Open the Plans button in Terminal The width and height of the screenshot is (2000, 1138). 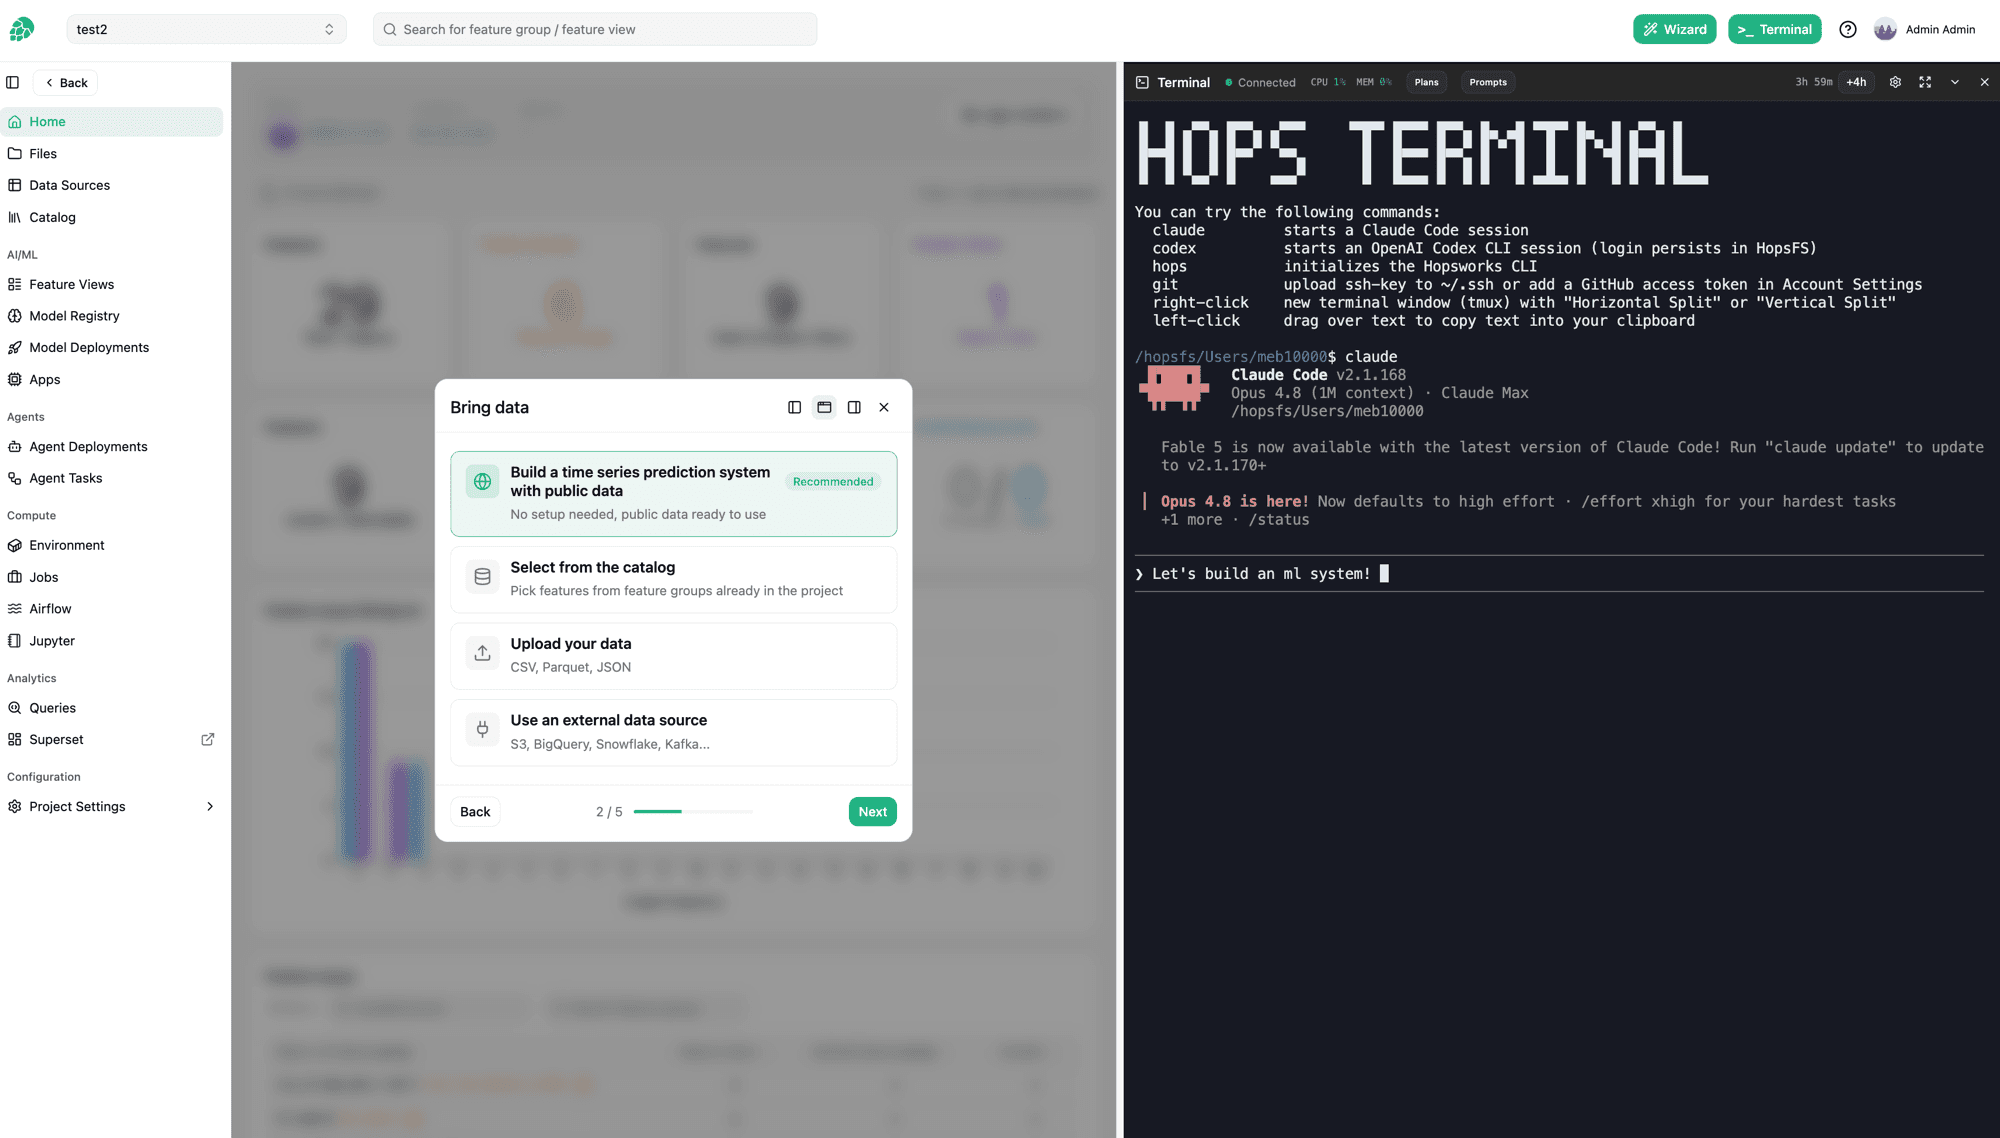pyautogui.click(x=1426, y=82)
